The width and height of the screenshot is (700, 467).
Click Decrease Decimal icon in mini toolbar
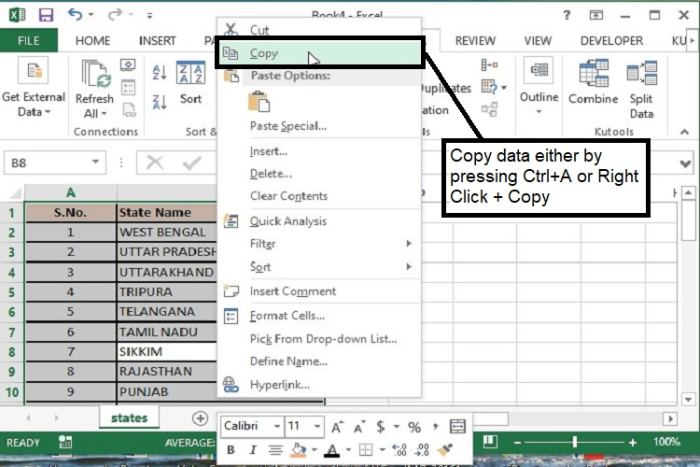coord(422,450)
